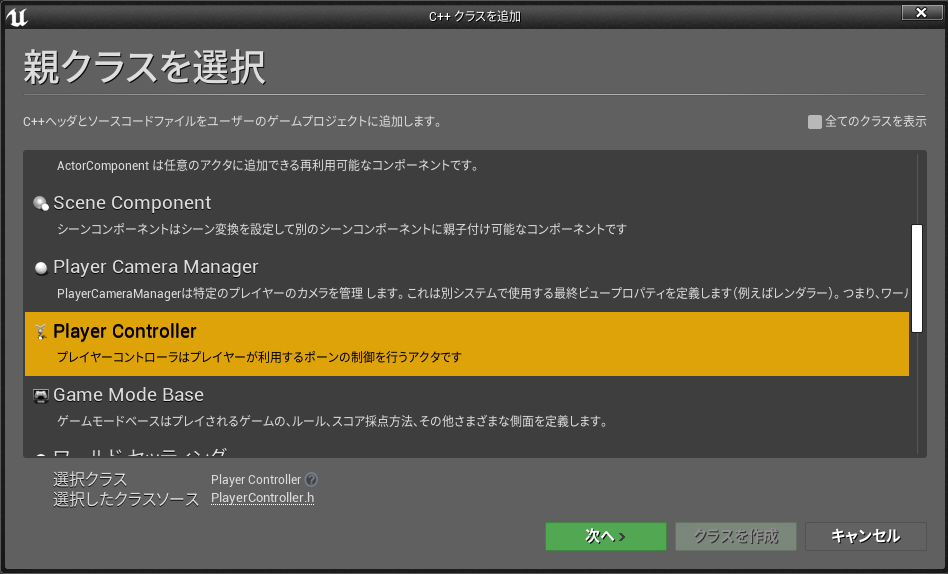Click the ActorComponent description text

(x=267, y=166)
